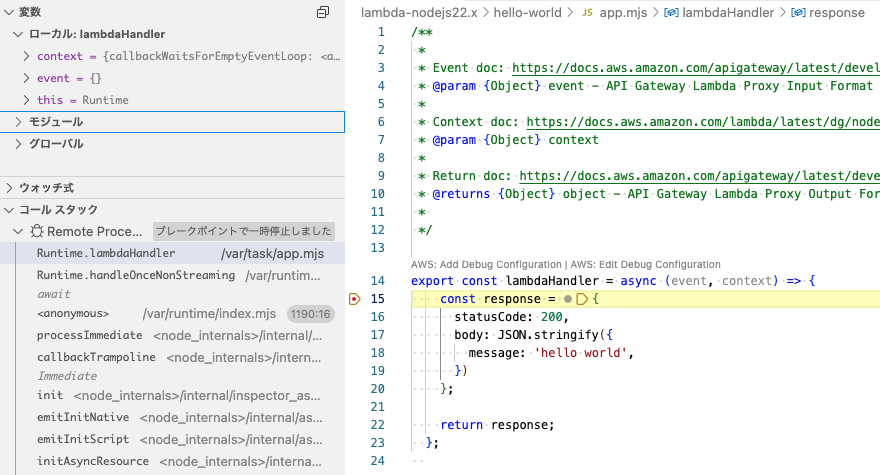Click app.mjs in the breadcrumb
Screen dimensions: 880x475
tap(623, 12)
